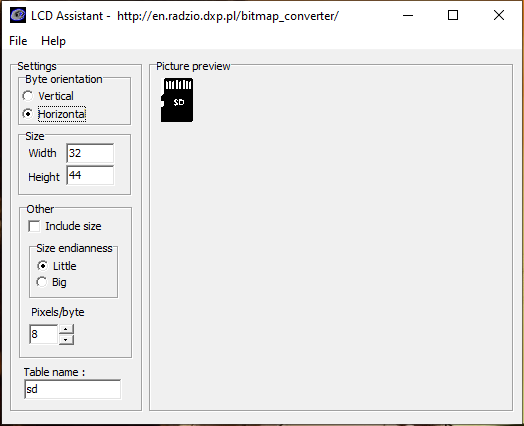
Task: Click the Horizontal option label
Action: (62, 114)
